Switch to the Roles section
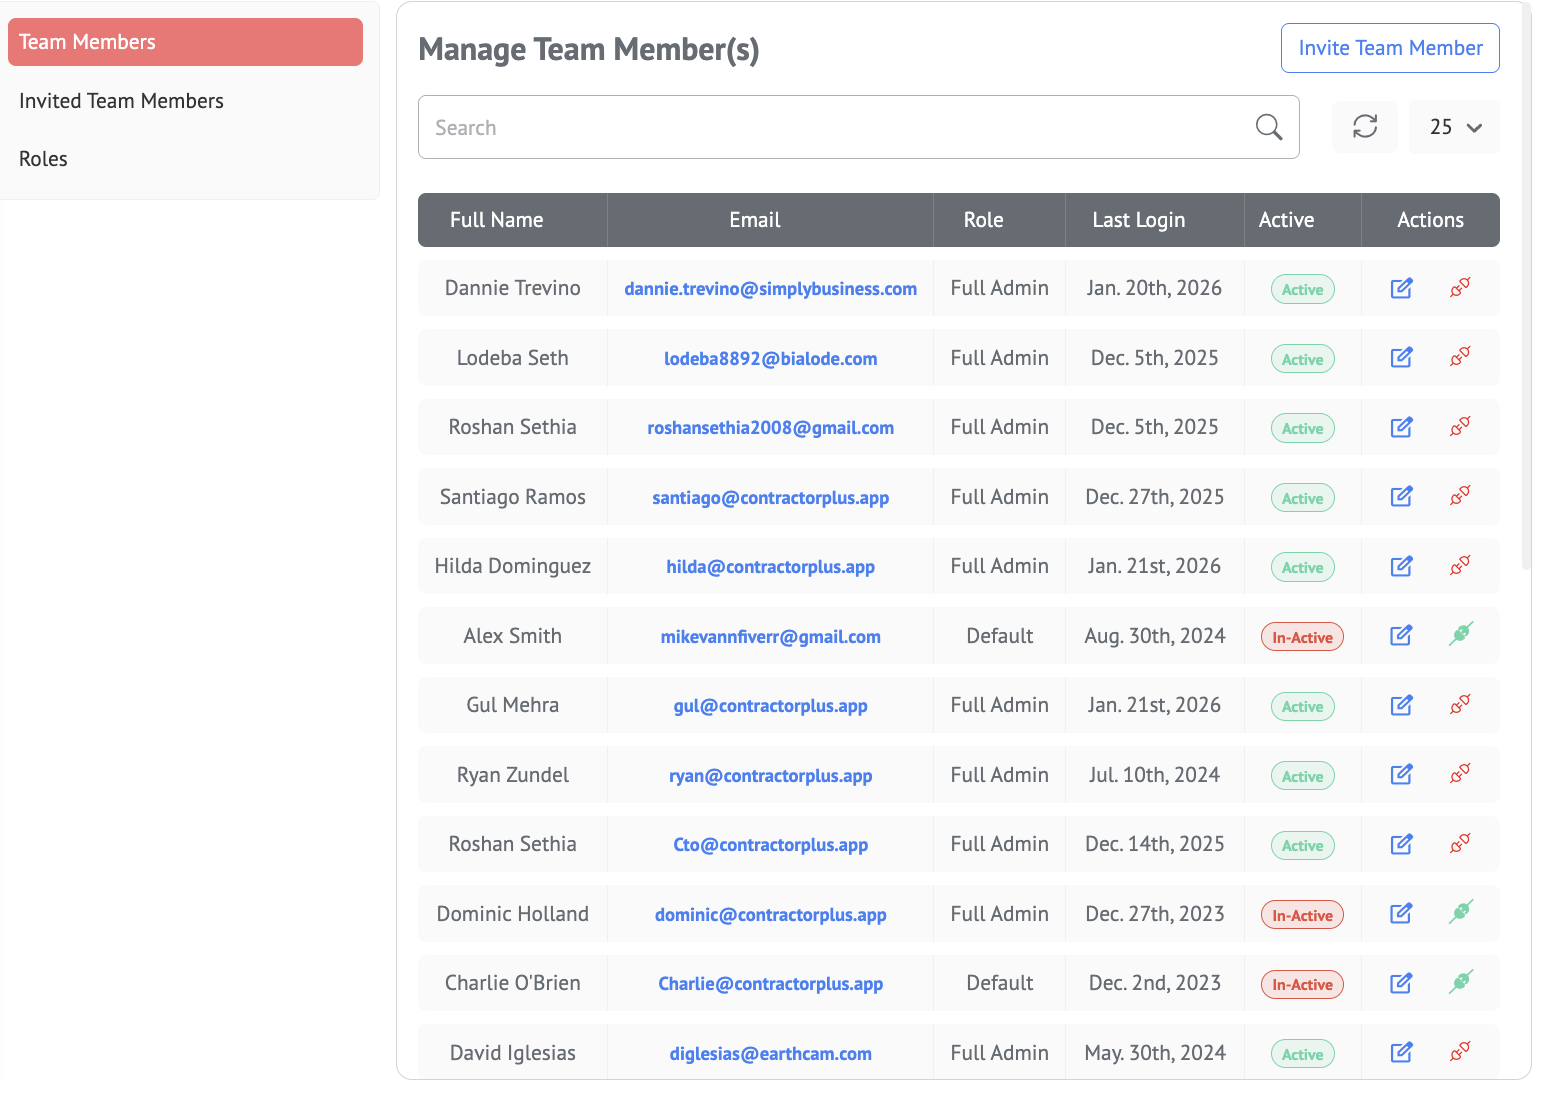The height and width of the screenshot is (1096, 1556). tap(44, 159)
